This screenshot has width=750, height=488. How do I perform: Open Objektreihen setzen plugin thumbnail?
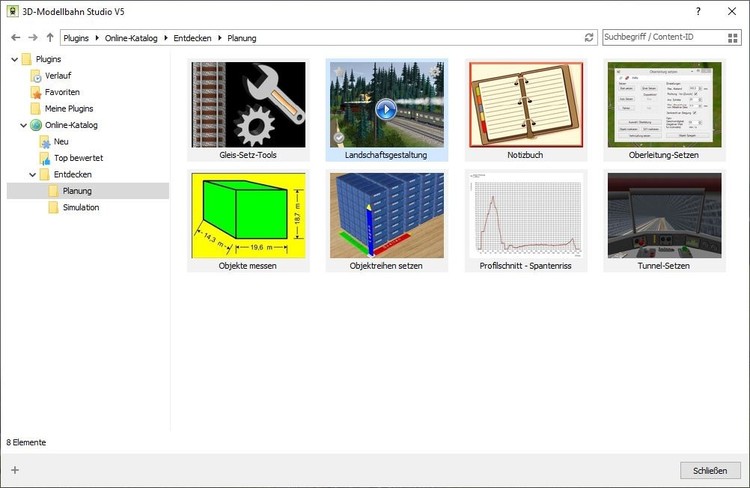386,215
